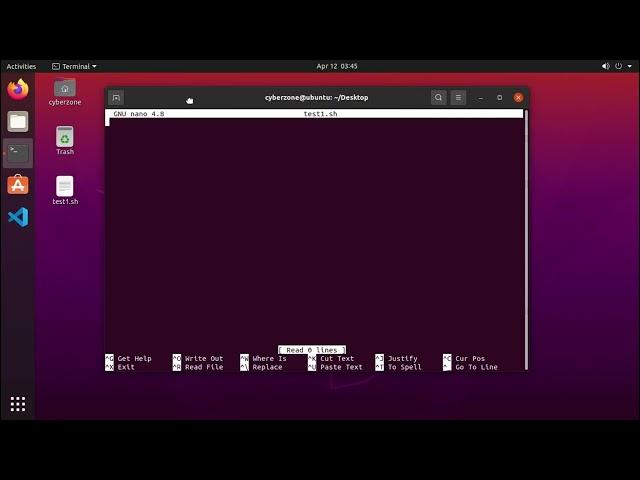Click the 'GNU nano 4.8' header text
The height and width of the screenshot is (480, 640).
tap(139, 114)
